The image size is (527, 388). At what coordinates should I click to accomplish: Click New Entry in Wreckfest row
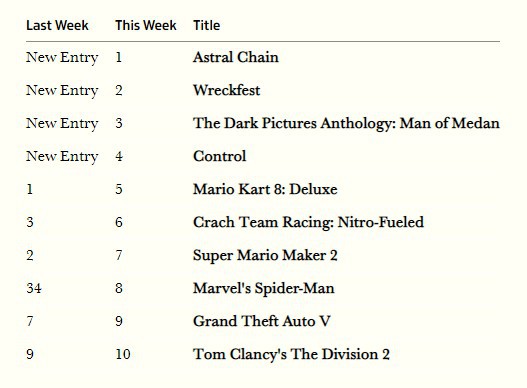tap(62, 90)
